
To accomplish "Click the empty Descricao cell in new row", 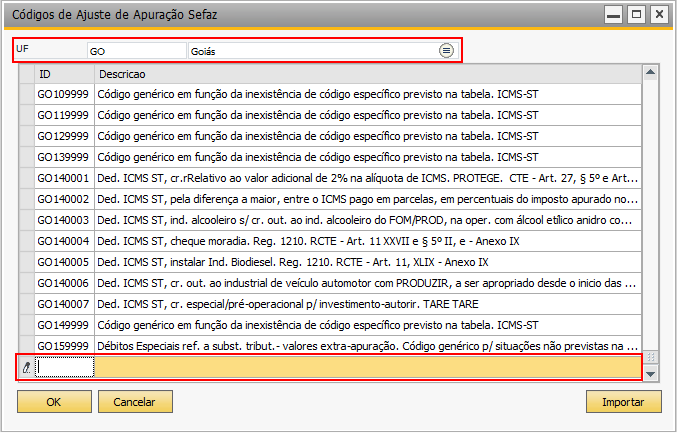I will pos(368,367).
